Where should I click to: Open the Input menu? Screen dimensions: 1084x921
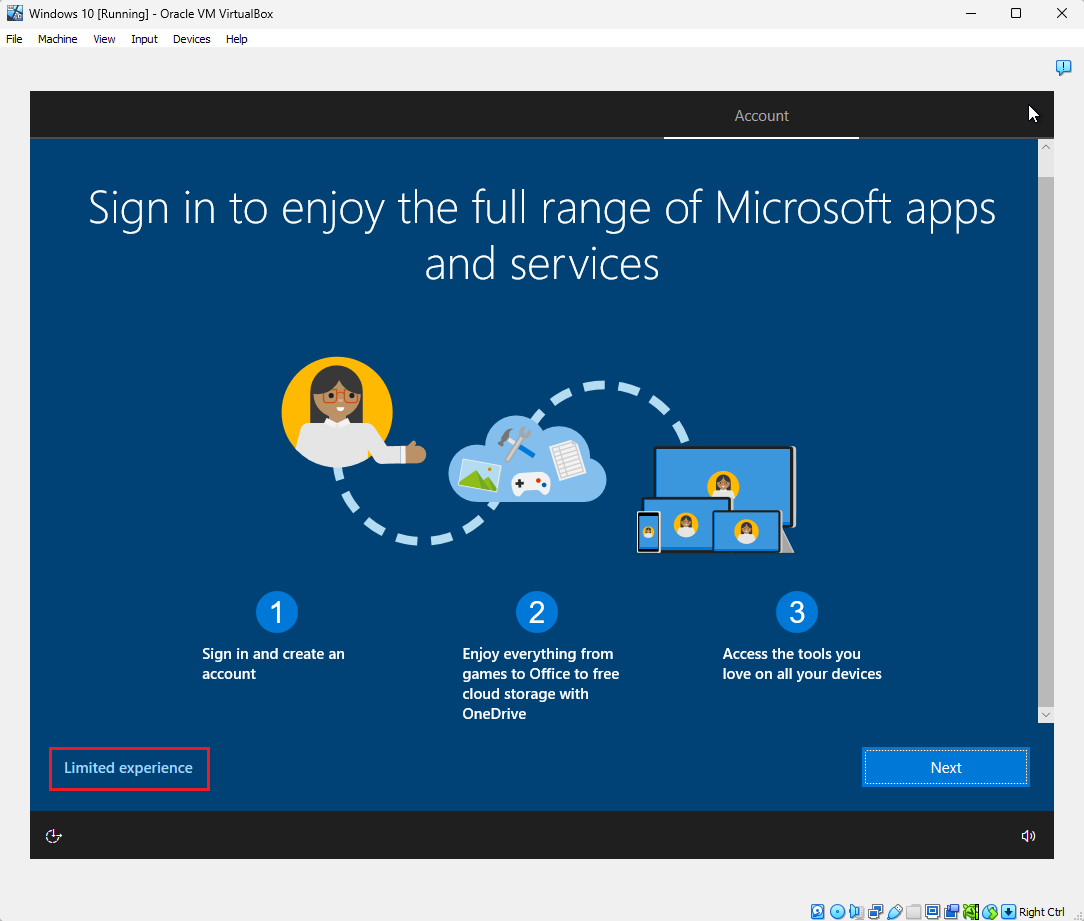[x=144, y=39]
